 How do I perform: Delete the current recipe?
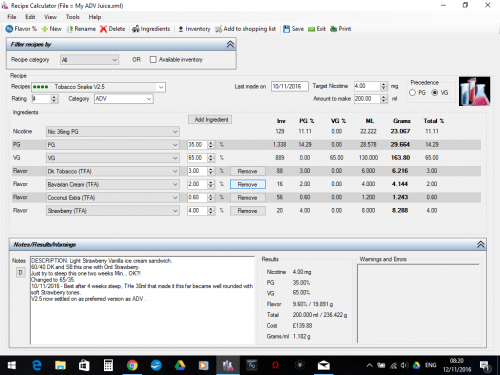coord(113,29)
